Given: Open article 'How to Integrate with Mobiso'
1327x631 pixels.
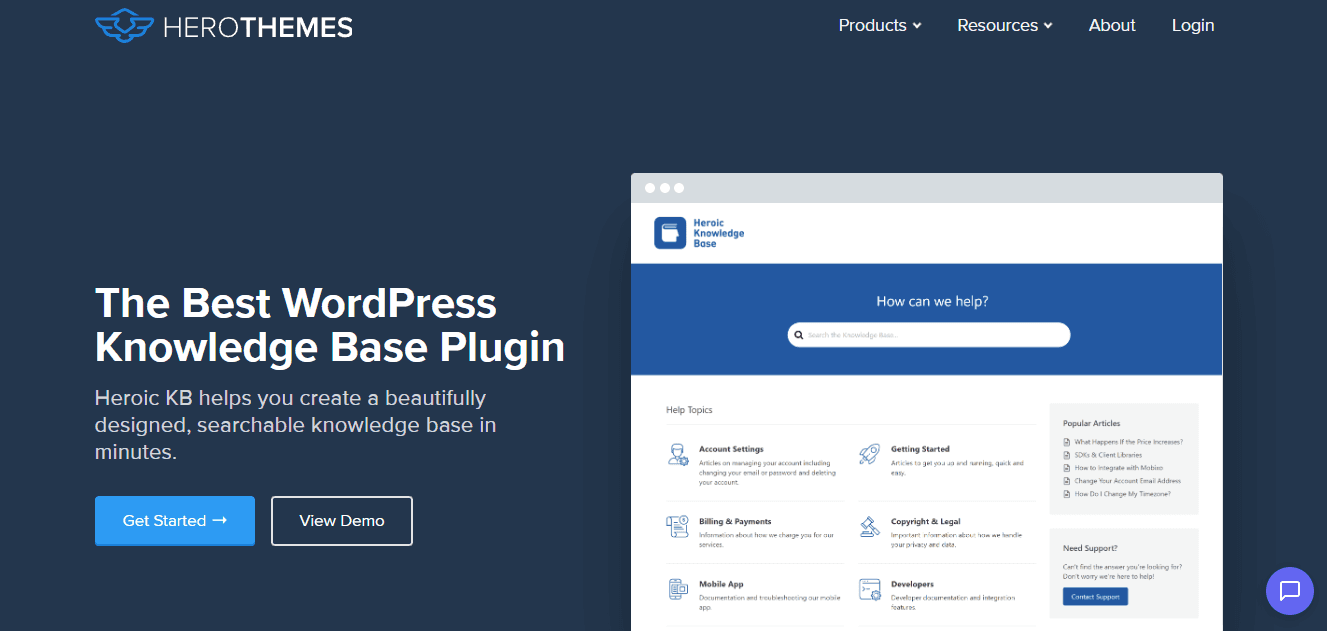Looking at the screenshot, I should 1118,468.
